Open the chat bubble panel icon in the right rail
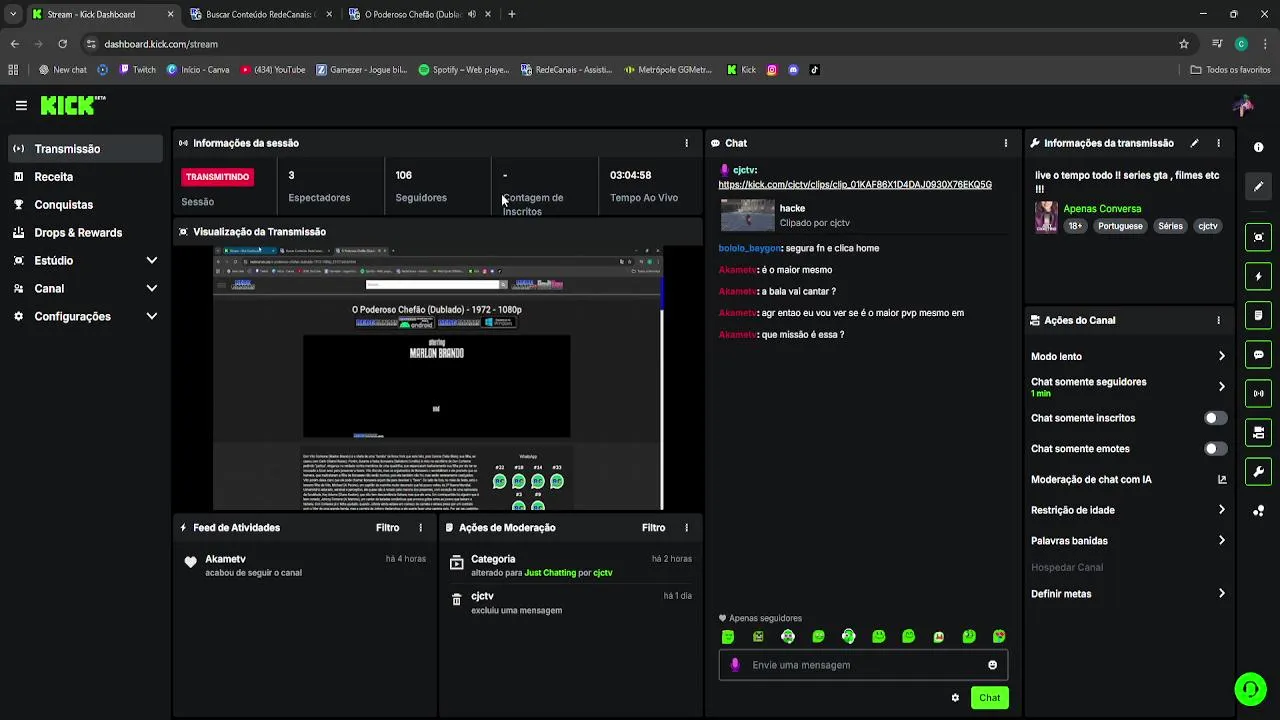This screenshot has height=720, width=1280. pyautogui.click(x=1258, y=354)
